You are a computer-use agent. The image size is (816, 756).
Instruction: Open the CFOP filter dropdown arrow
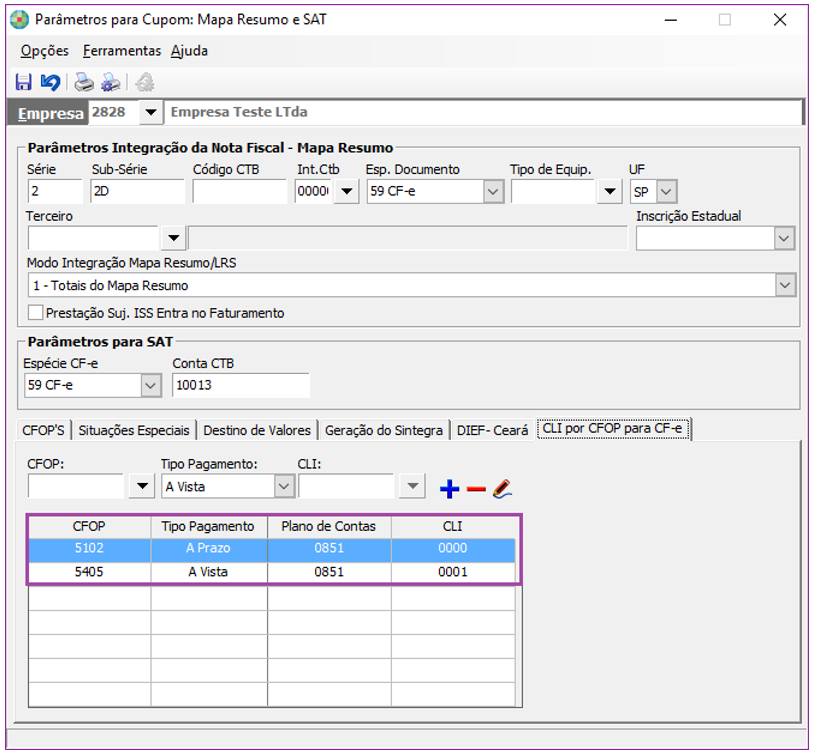[x=142, y=486]
